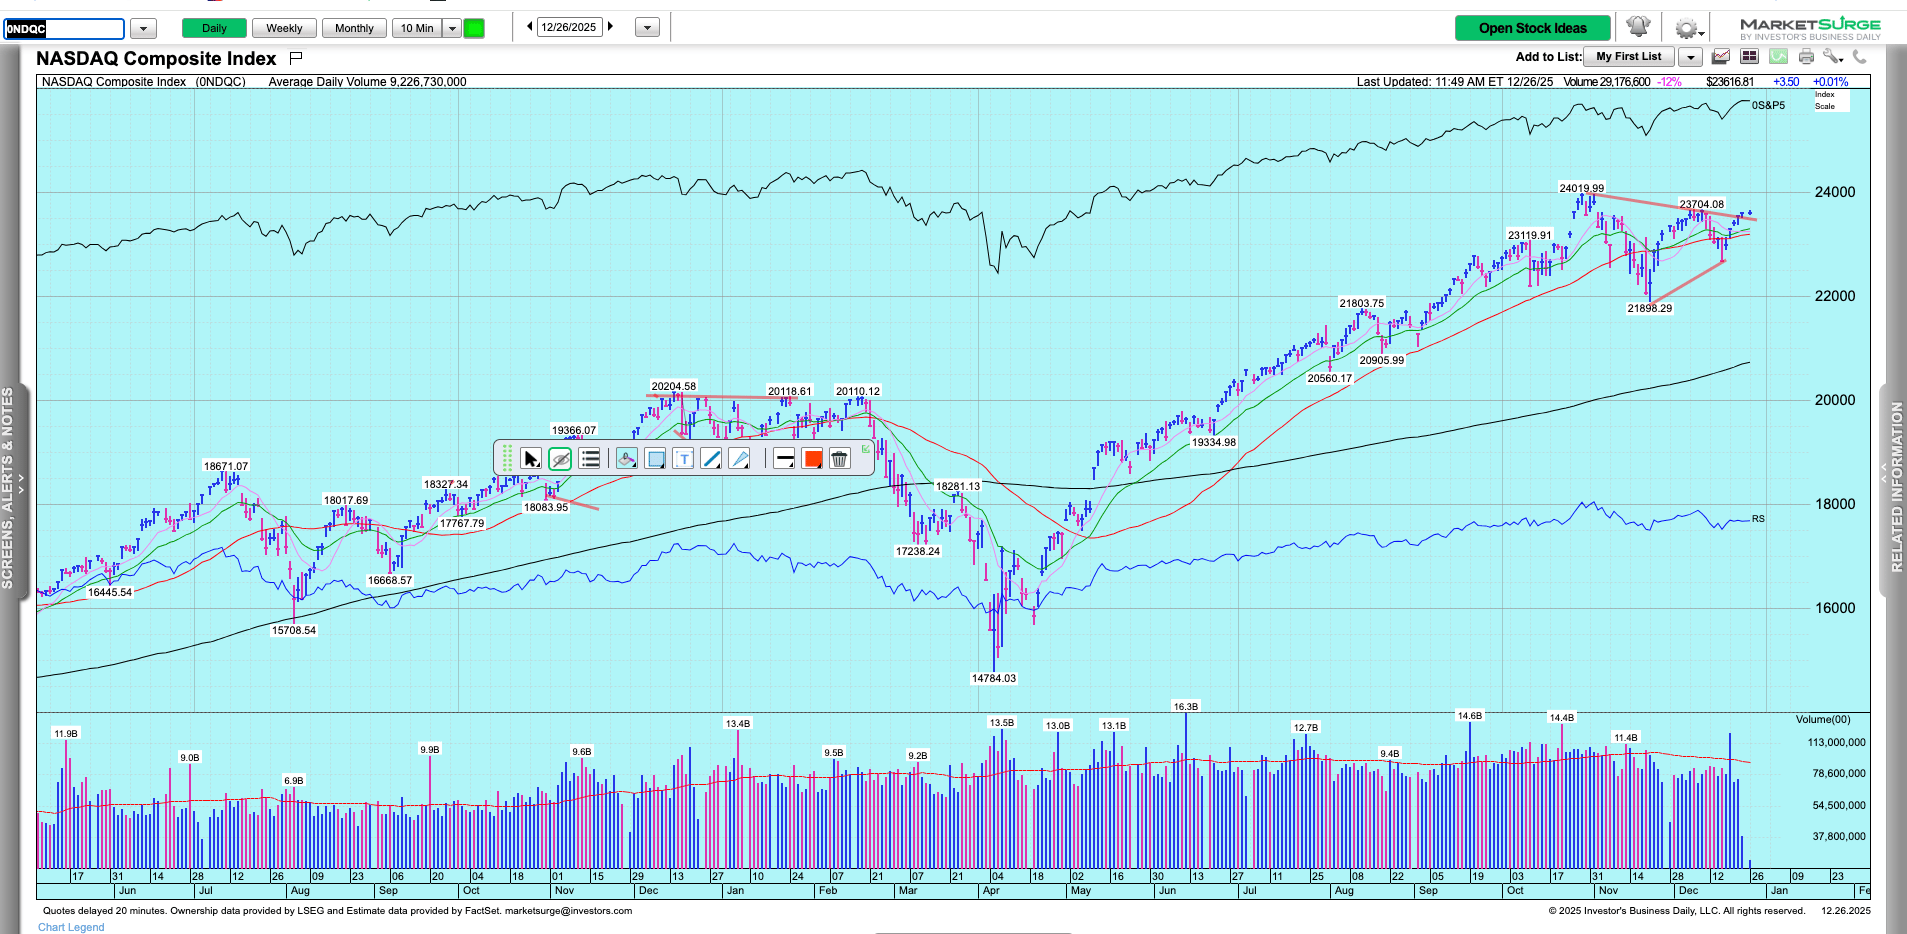Click the 18671.07 price label
The width and height of the screenshot is (1907, 934).
coord(225,466)
